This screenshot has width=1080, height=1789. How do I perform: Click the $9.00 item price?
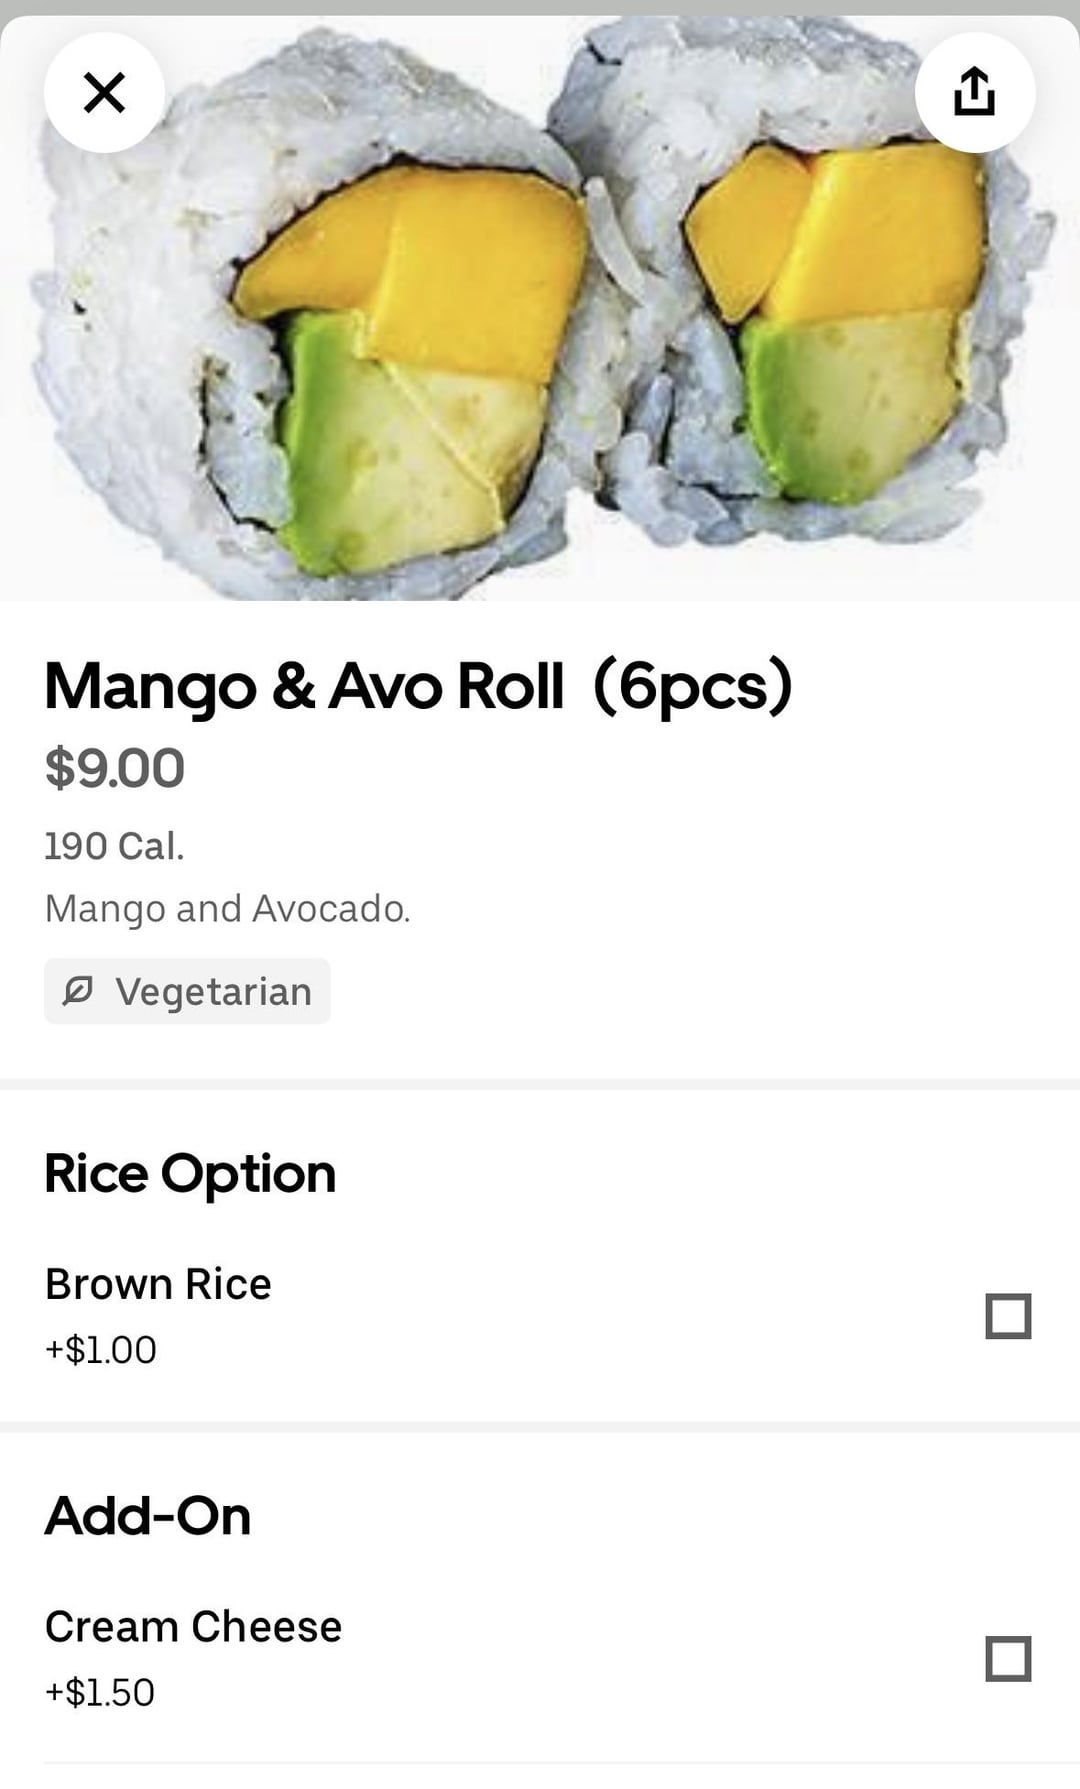pyautogui.click(x=114, y=768)
